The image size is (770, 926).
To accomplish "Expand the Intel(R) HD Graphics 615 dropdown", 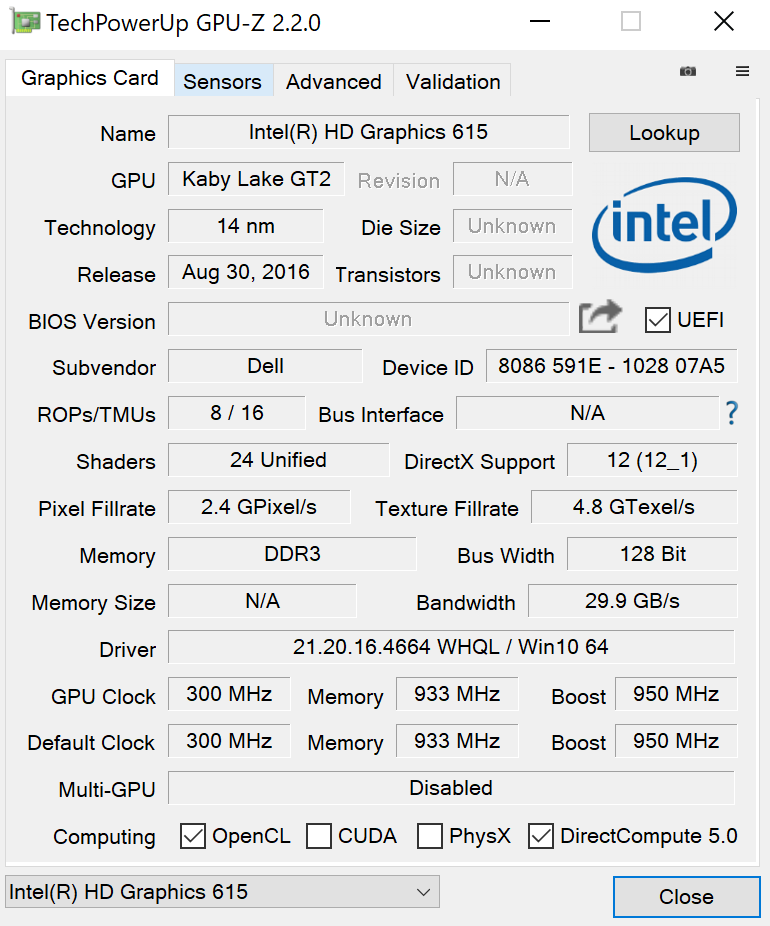I will coord(222,892).
